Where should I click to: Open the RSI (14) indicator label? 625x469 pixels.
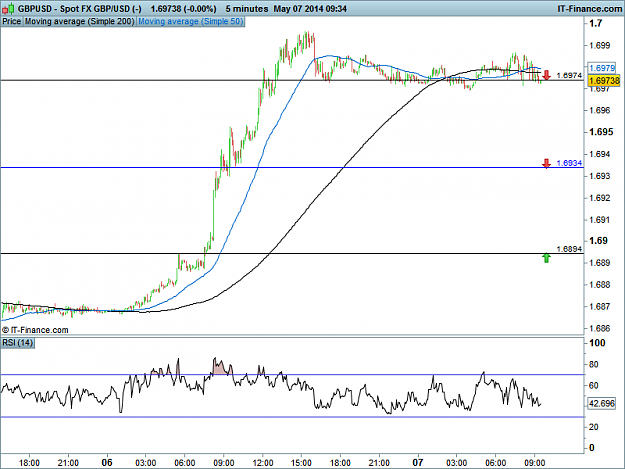click(x=18, y=343)
